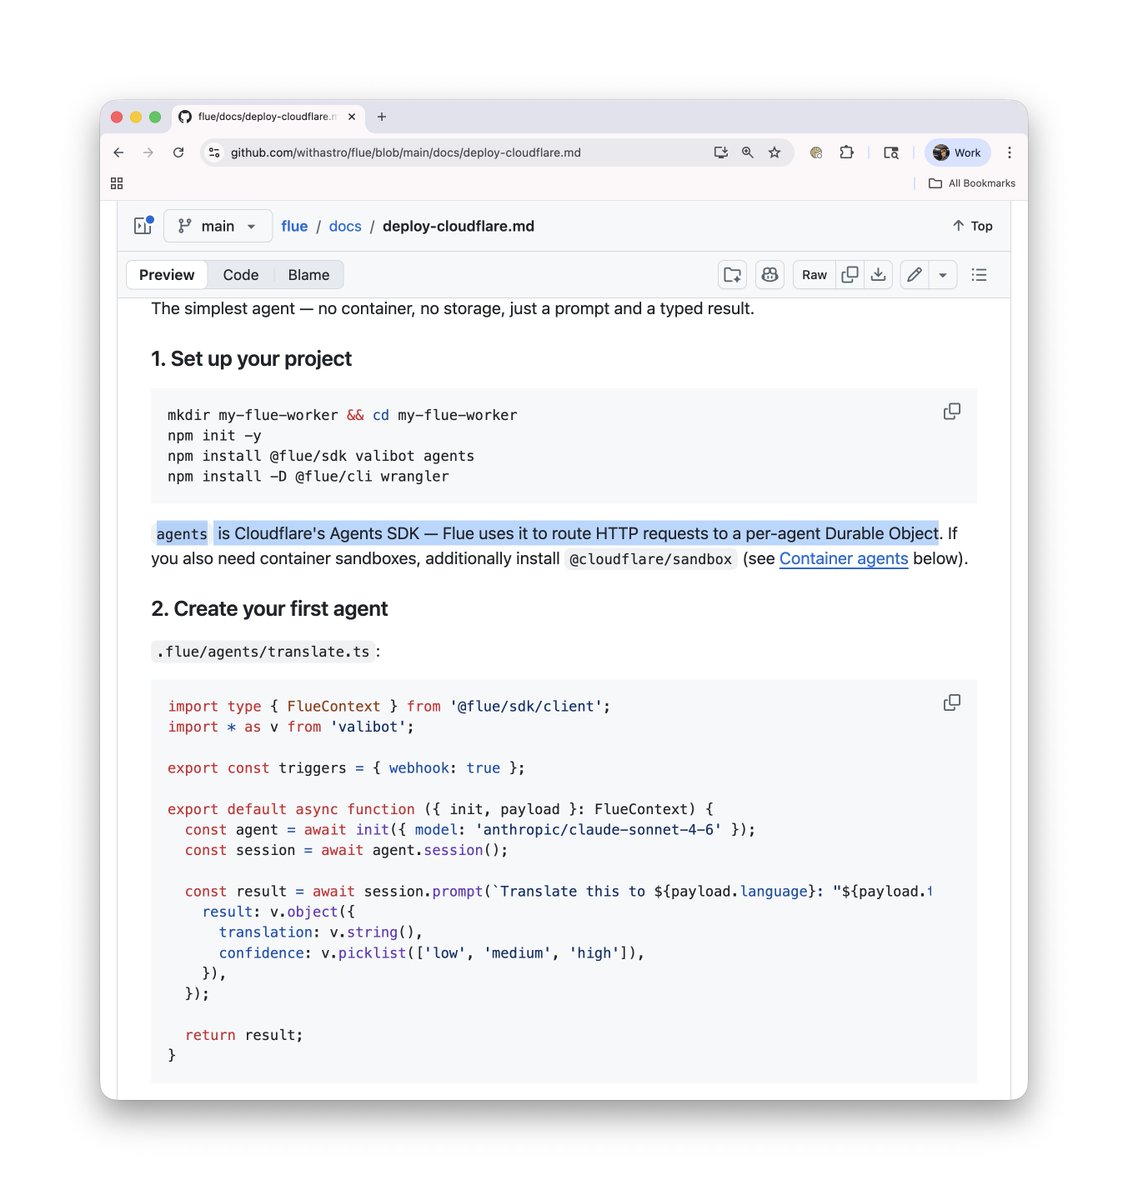1128x1200 pixels.
Task: Open the cookie extension icon
Action: pyautogui.click(x=816, y=153)
